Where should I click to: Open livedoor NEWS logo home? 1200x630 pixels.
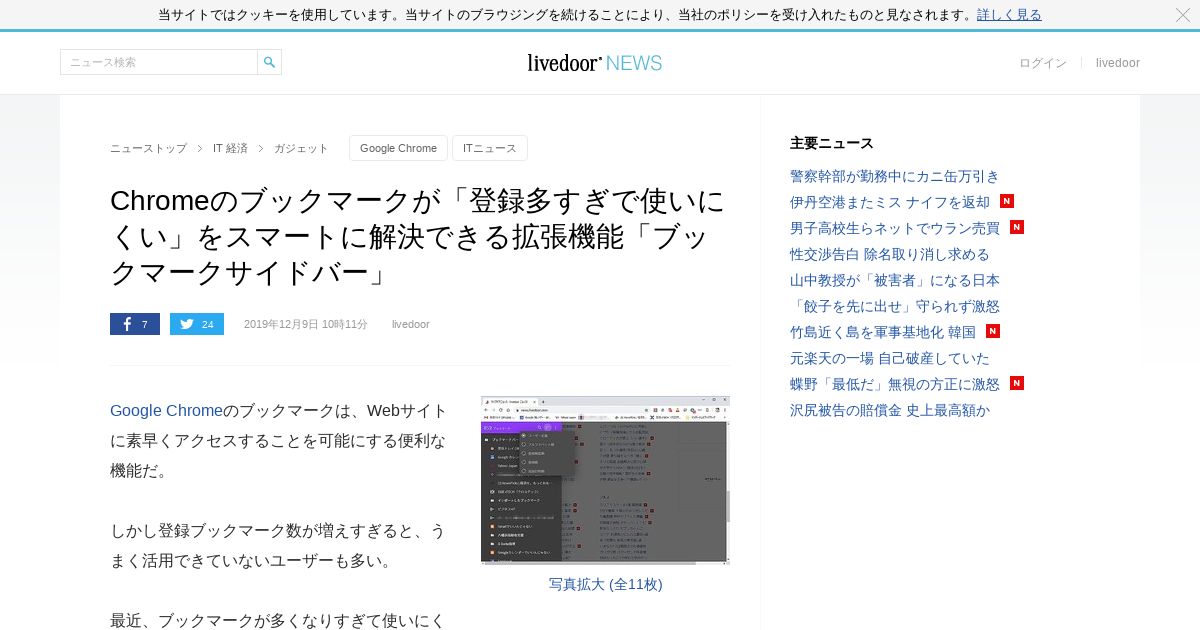595,63
